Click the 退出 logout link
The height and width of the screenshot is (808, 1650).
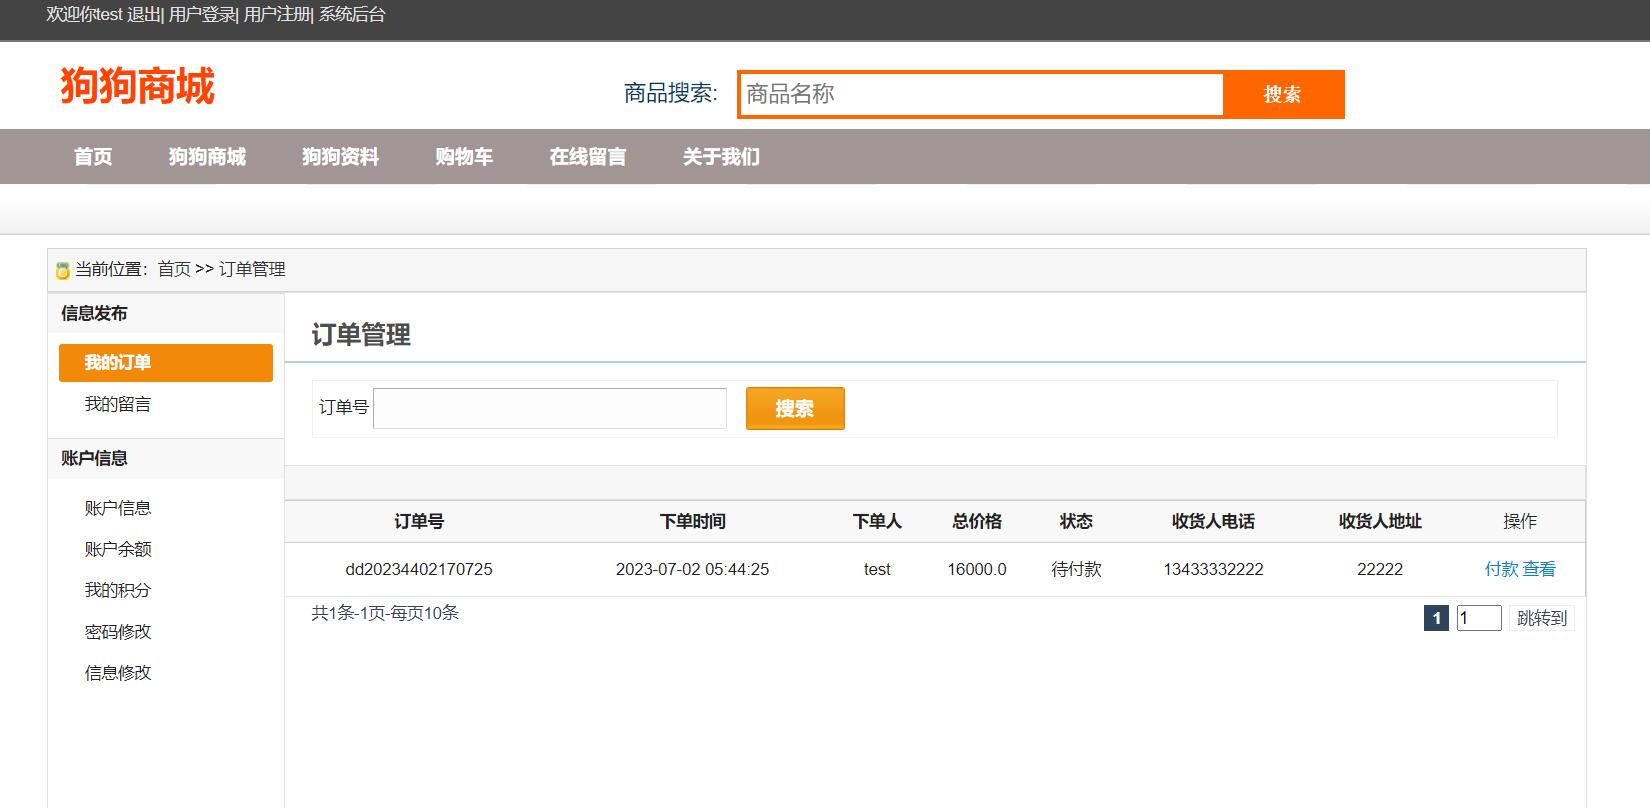tap(143, 15)
